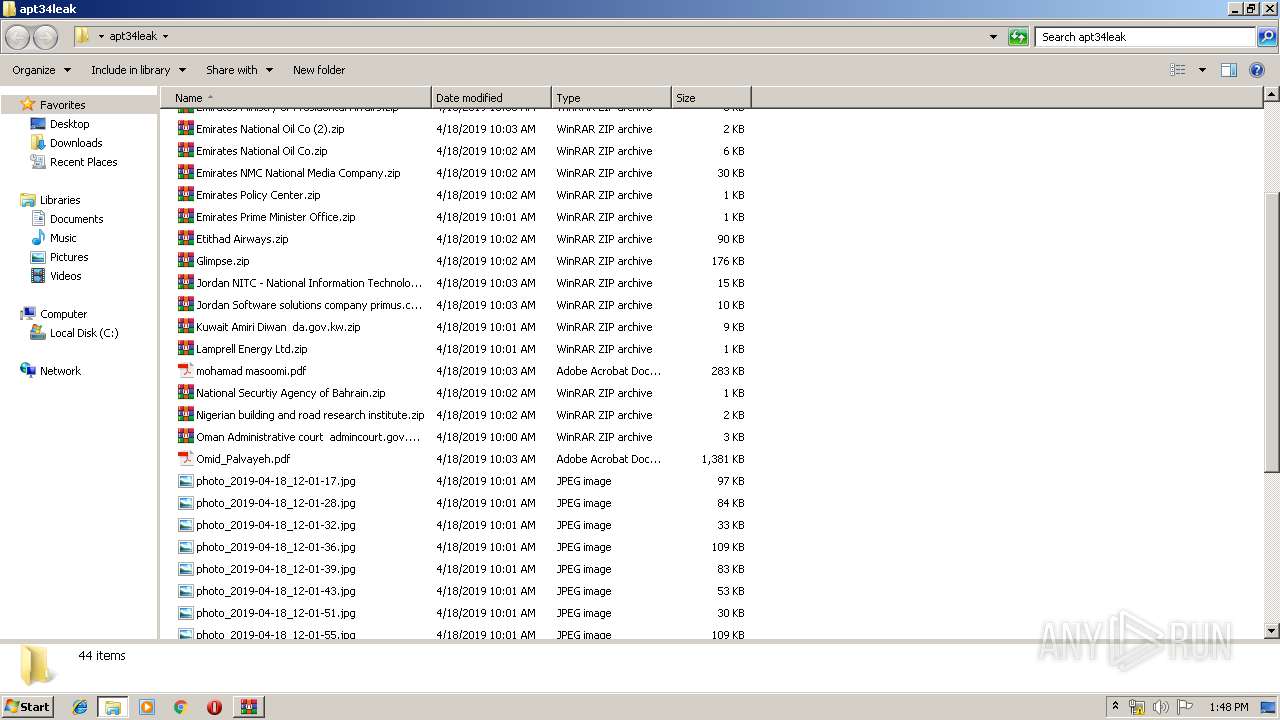Select Emirates NMC National Media Company.zip icon

pyautogui.click(x=186, y=173)
